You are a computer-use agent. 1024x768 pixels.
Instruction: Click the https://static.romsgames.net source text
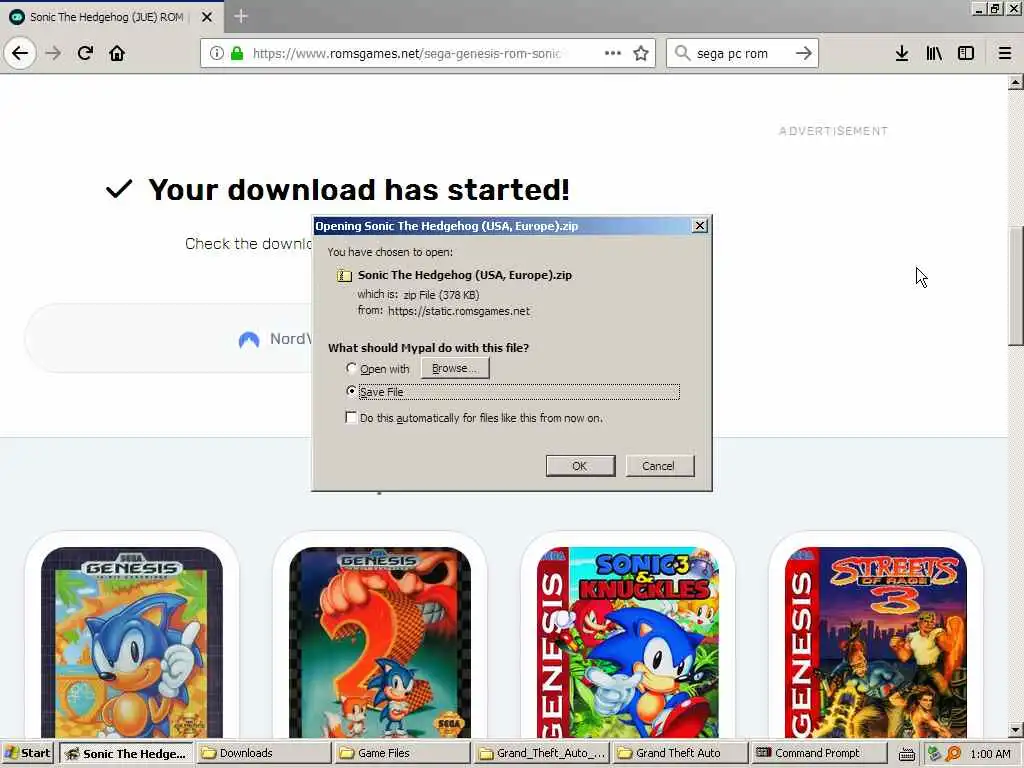point(459,312)
